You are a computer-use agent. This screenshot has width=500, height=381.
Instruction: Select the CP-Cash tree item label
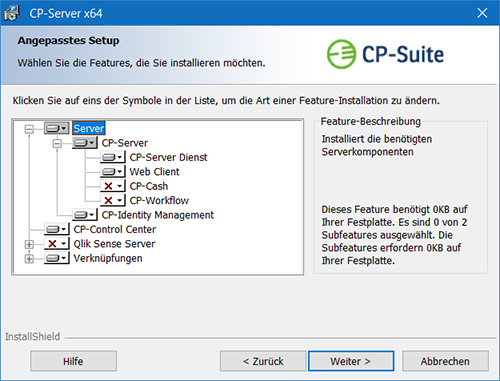click(x=149, y=186)
